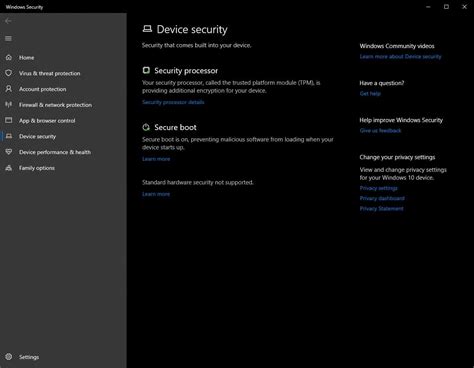The height and width of the screenshot is (368, 474).
Task: Click Learn more under Standard hardware security
Action: (x=156, y=194)
